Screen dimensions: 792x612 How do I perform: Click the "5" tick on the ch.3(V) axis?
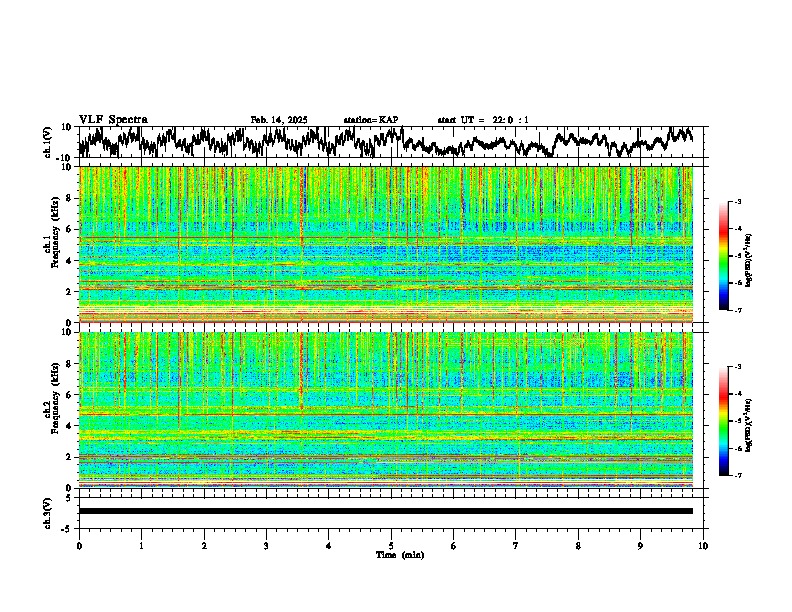(70, 497)
